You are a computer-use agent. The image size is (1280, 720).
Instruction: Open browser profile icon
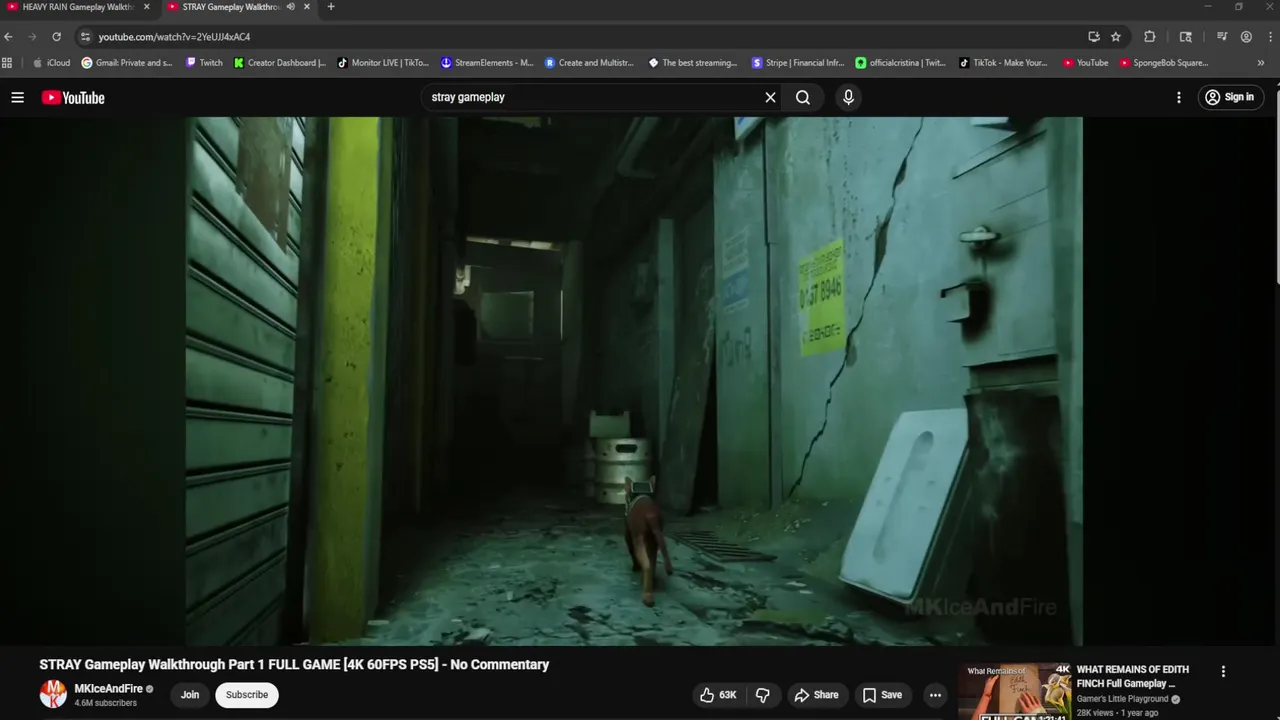(1246, 37)
